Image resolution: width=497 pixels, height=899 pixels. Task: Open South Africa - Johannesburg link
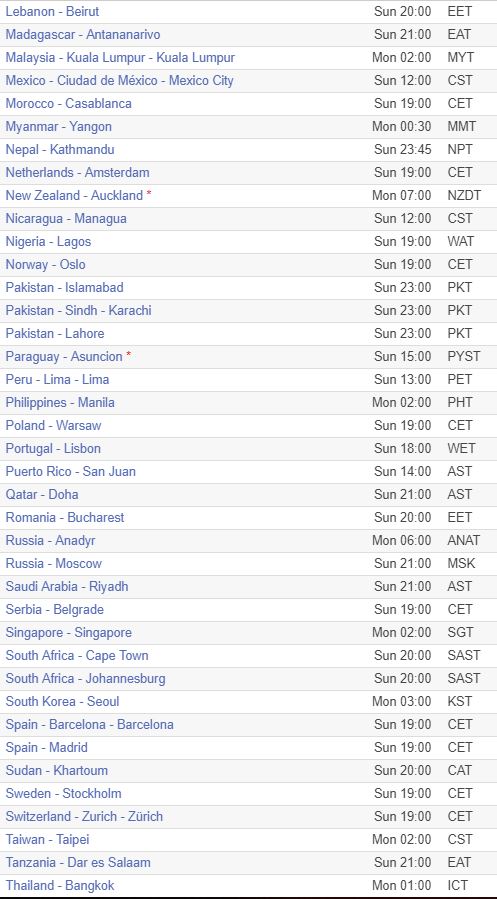tap(85, 678)
